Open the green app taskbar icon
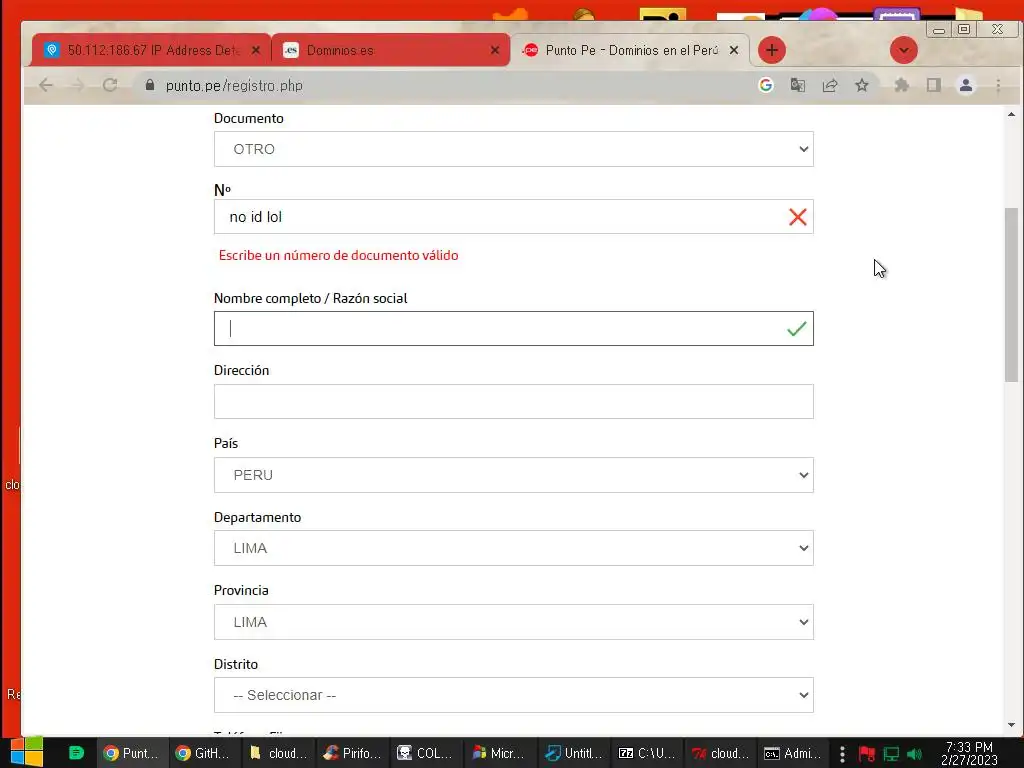 point(76,753)
